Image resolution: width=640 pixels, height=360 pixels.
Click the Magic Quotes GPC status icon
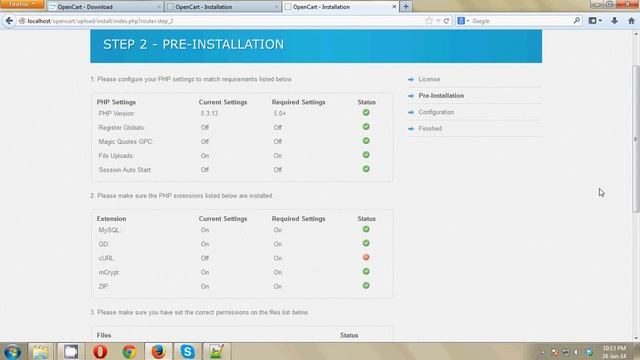tap(366, 141)
